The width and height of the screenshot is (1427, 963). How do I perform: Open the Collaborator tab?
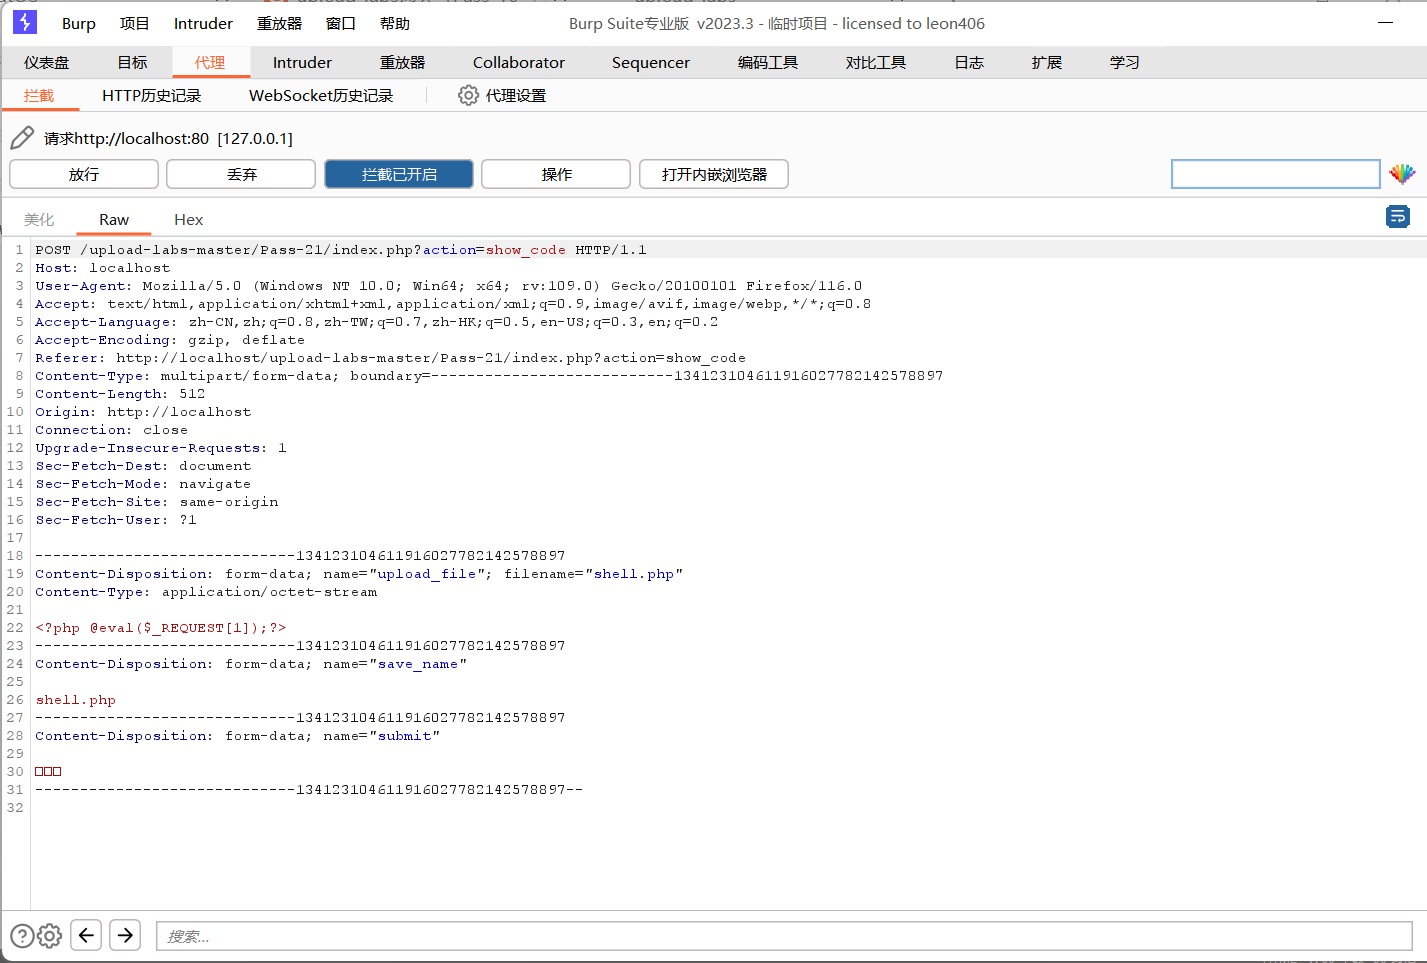[x=519, y=62]
